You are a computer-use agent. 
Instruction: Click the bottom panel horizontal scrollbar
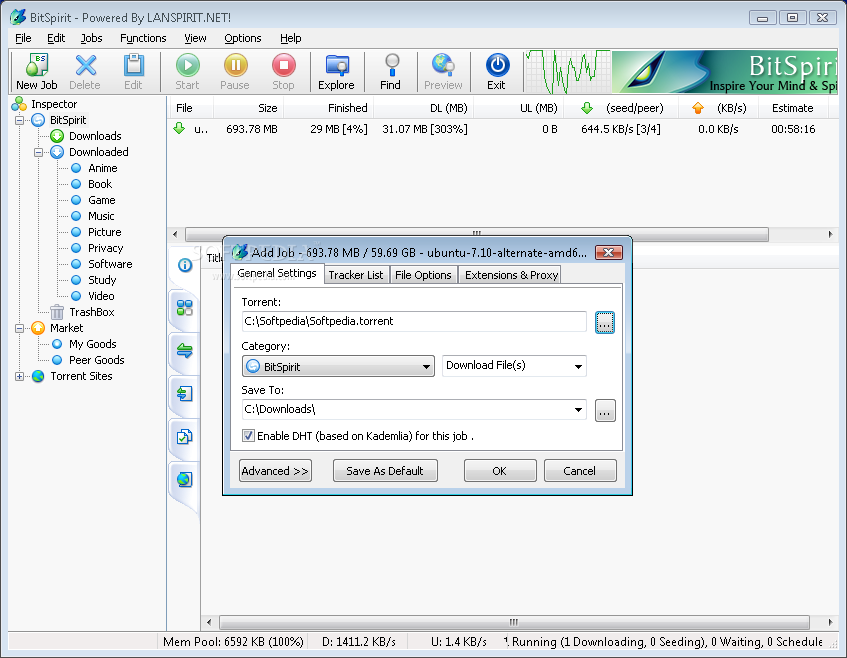(514, 622)
